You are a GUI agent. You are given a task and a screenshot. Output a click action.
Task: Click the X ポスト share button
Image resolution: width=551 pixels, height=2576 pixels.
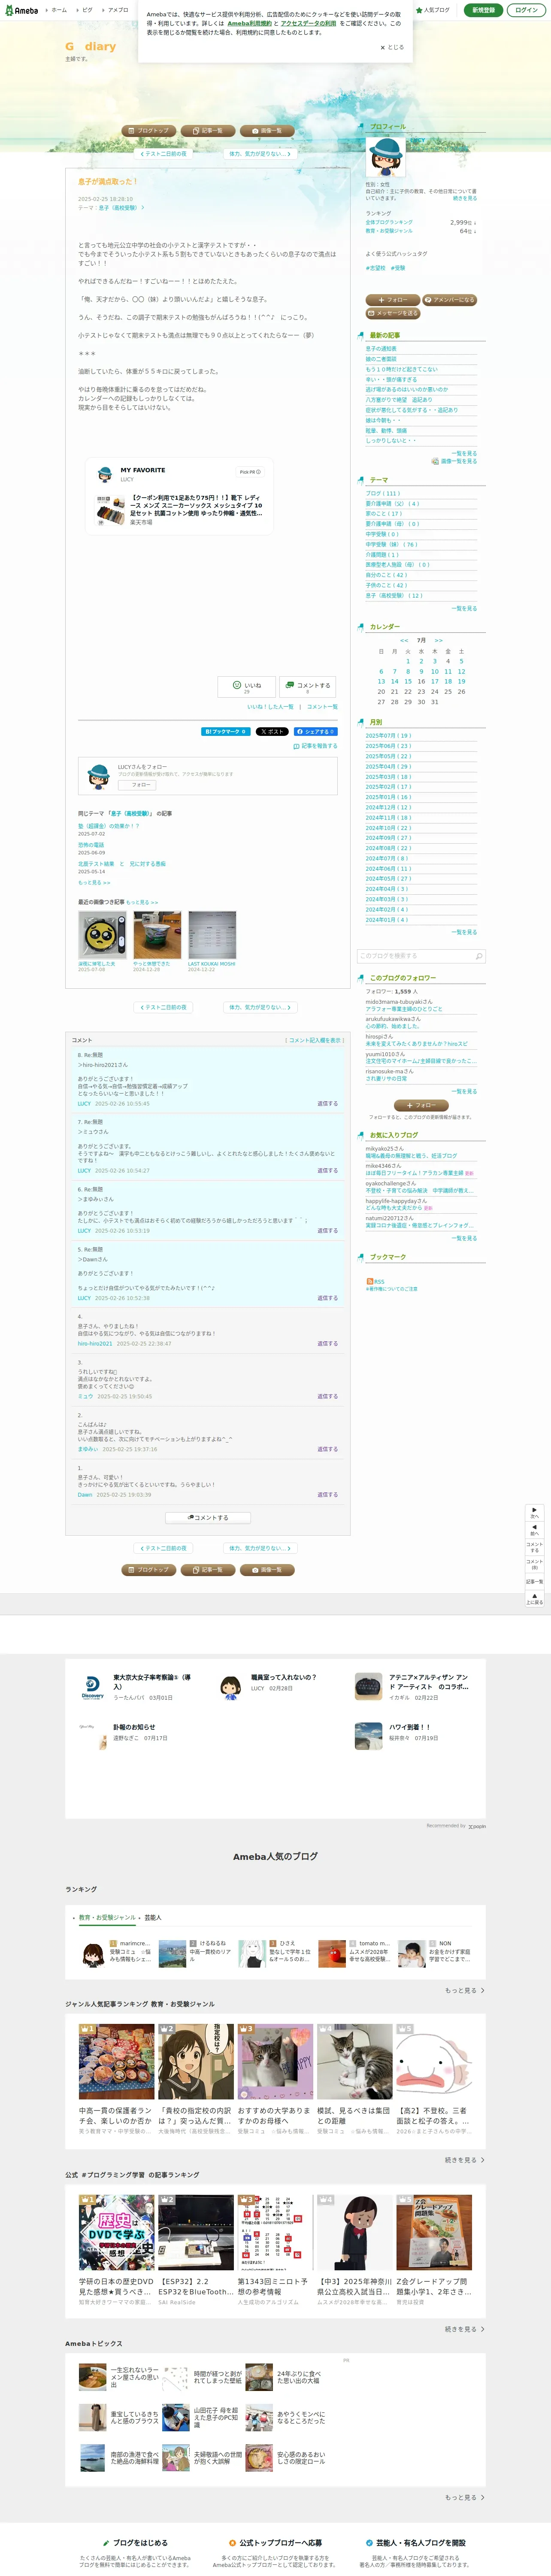pos(272,732)
